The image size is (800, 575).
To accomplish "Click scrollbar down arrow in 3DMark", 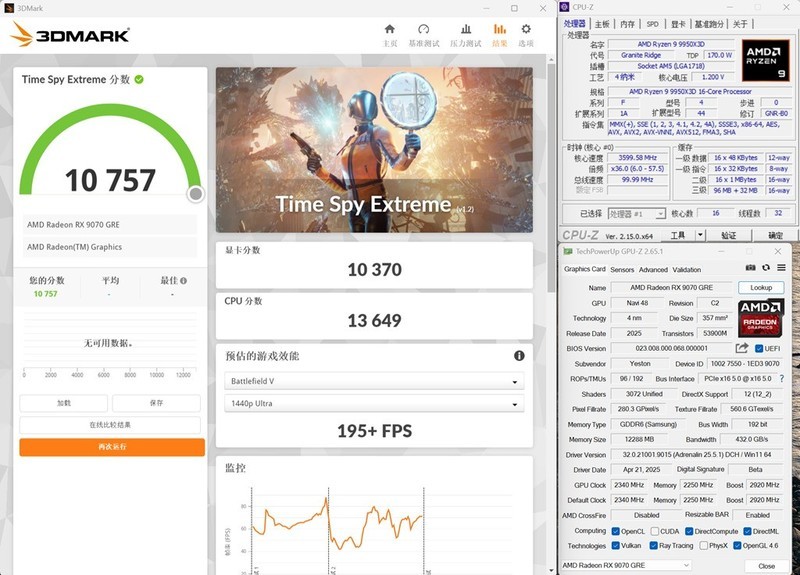I will click(x=551, y=570).
